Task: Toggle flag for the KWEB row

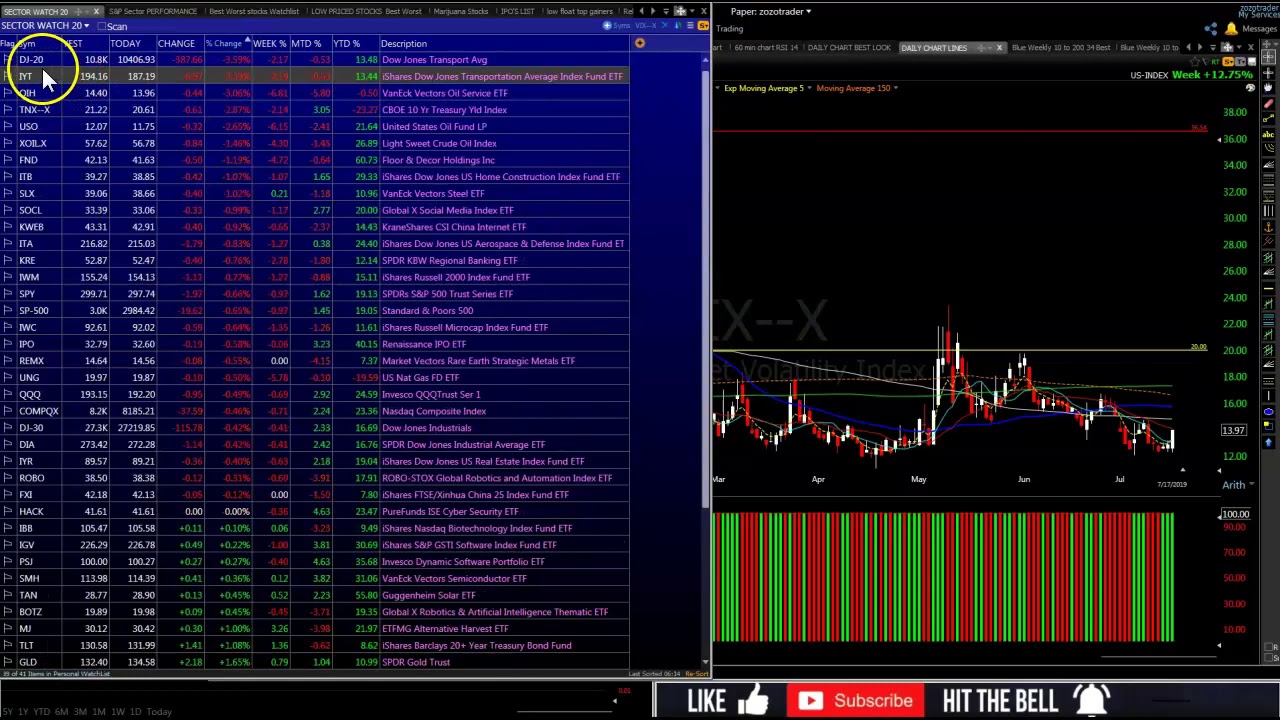Action: 7,227
